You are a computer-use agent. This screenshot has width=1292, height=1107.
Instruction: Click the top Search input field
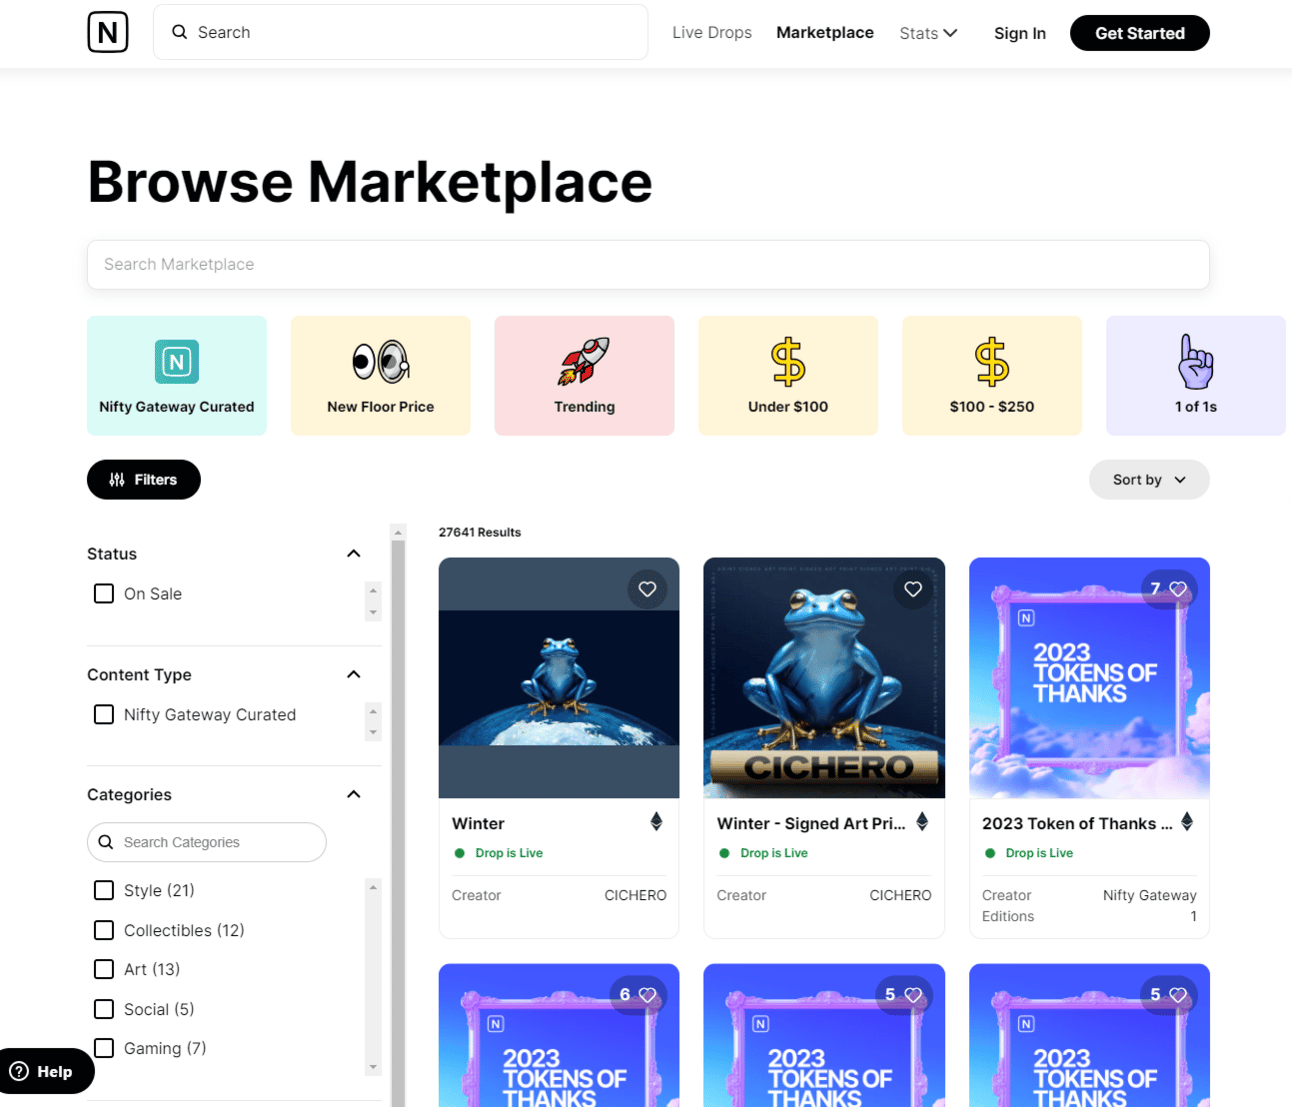(401, 32)
